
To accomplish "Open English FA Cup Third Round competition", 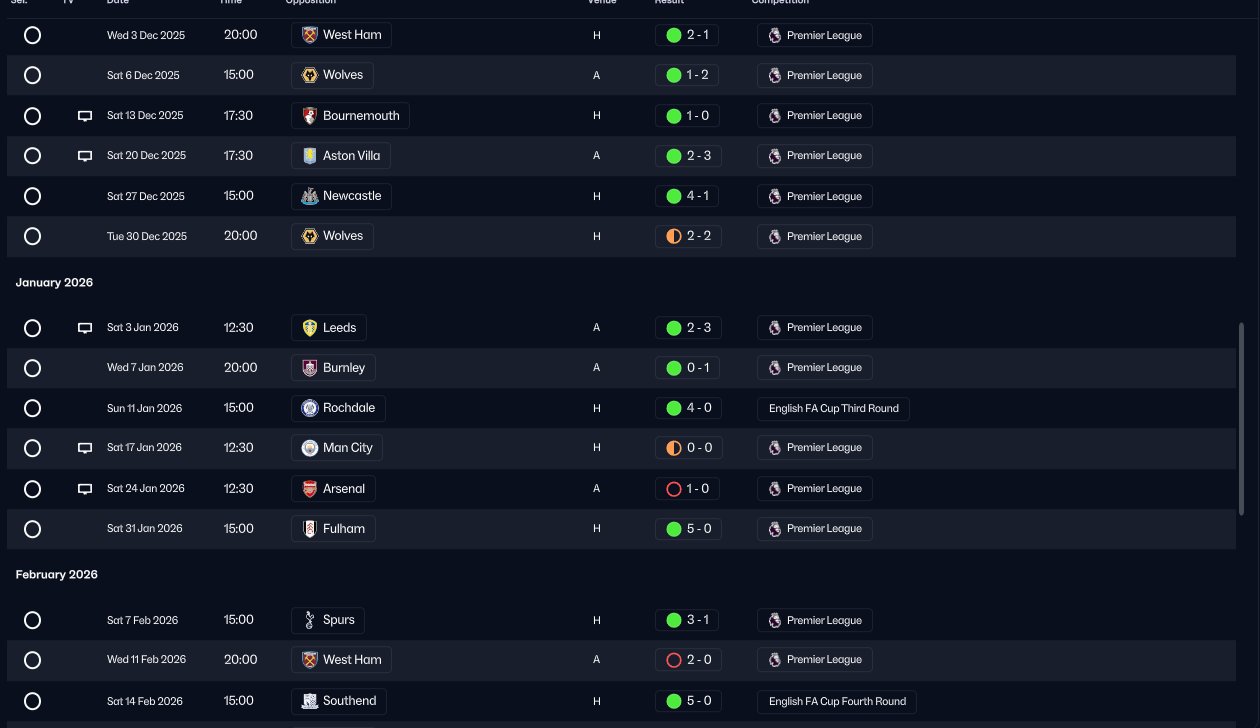I will tap(834, 408).
